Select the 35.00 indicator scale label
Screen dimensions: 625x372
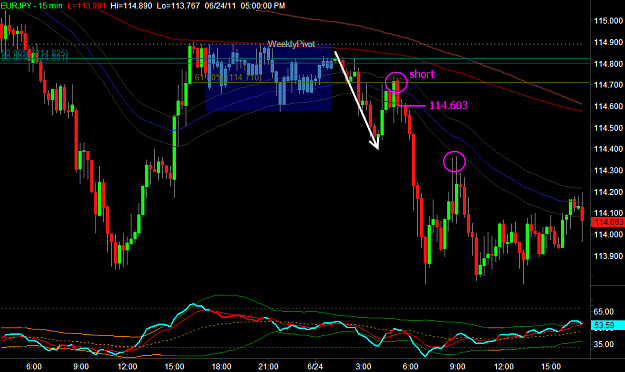click(x=604, y=344)
